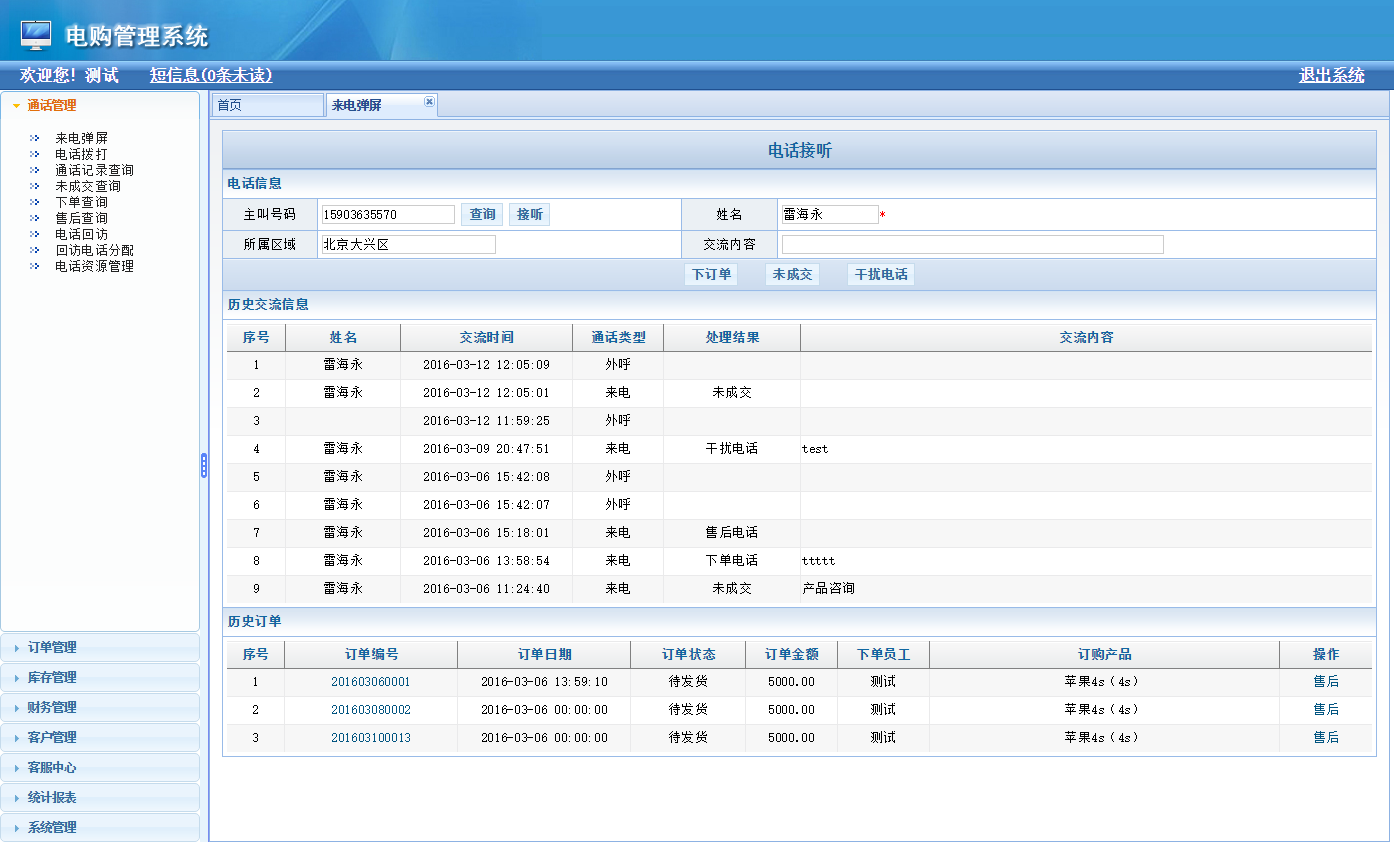
Task: Click arrow icon beside 电话拨打
Action: click(x=35, y=154)
